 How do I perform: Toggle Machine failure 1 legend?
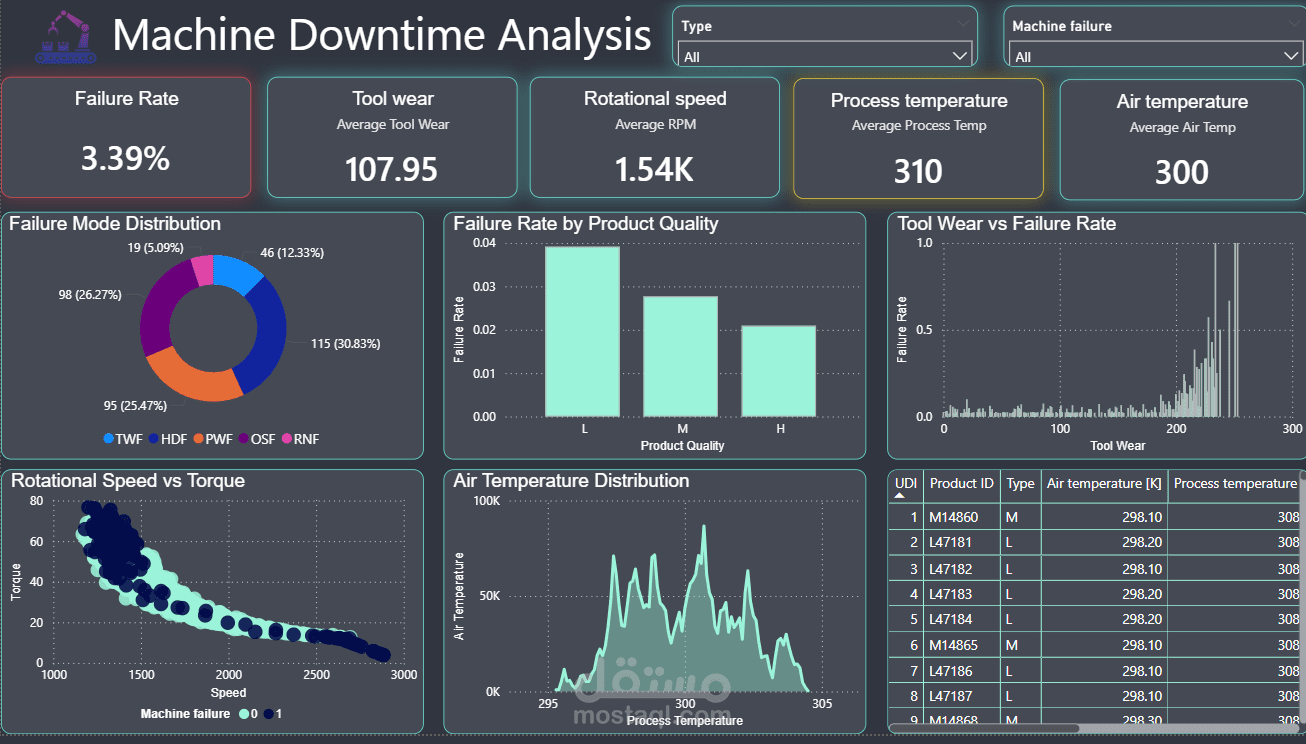[x=273, y=714]
